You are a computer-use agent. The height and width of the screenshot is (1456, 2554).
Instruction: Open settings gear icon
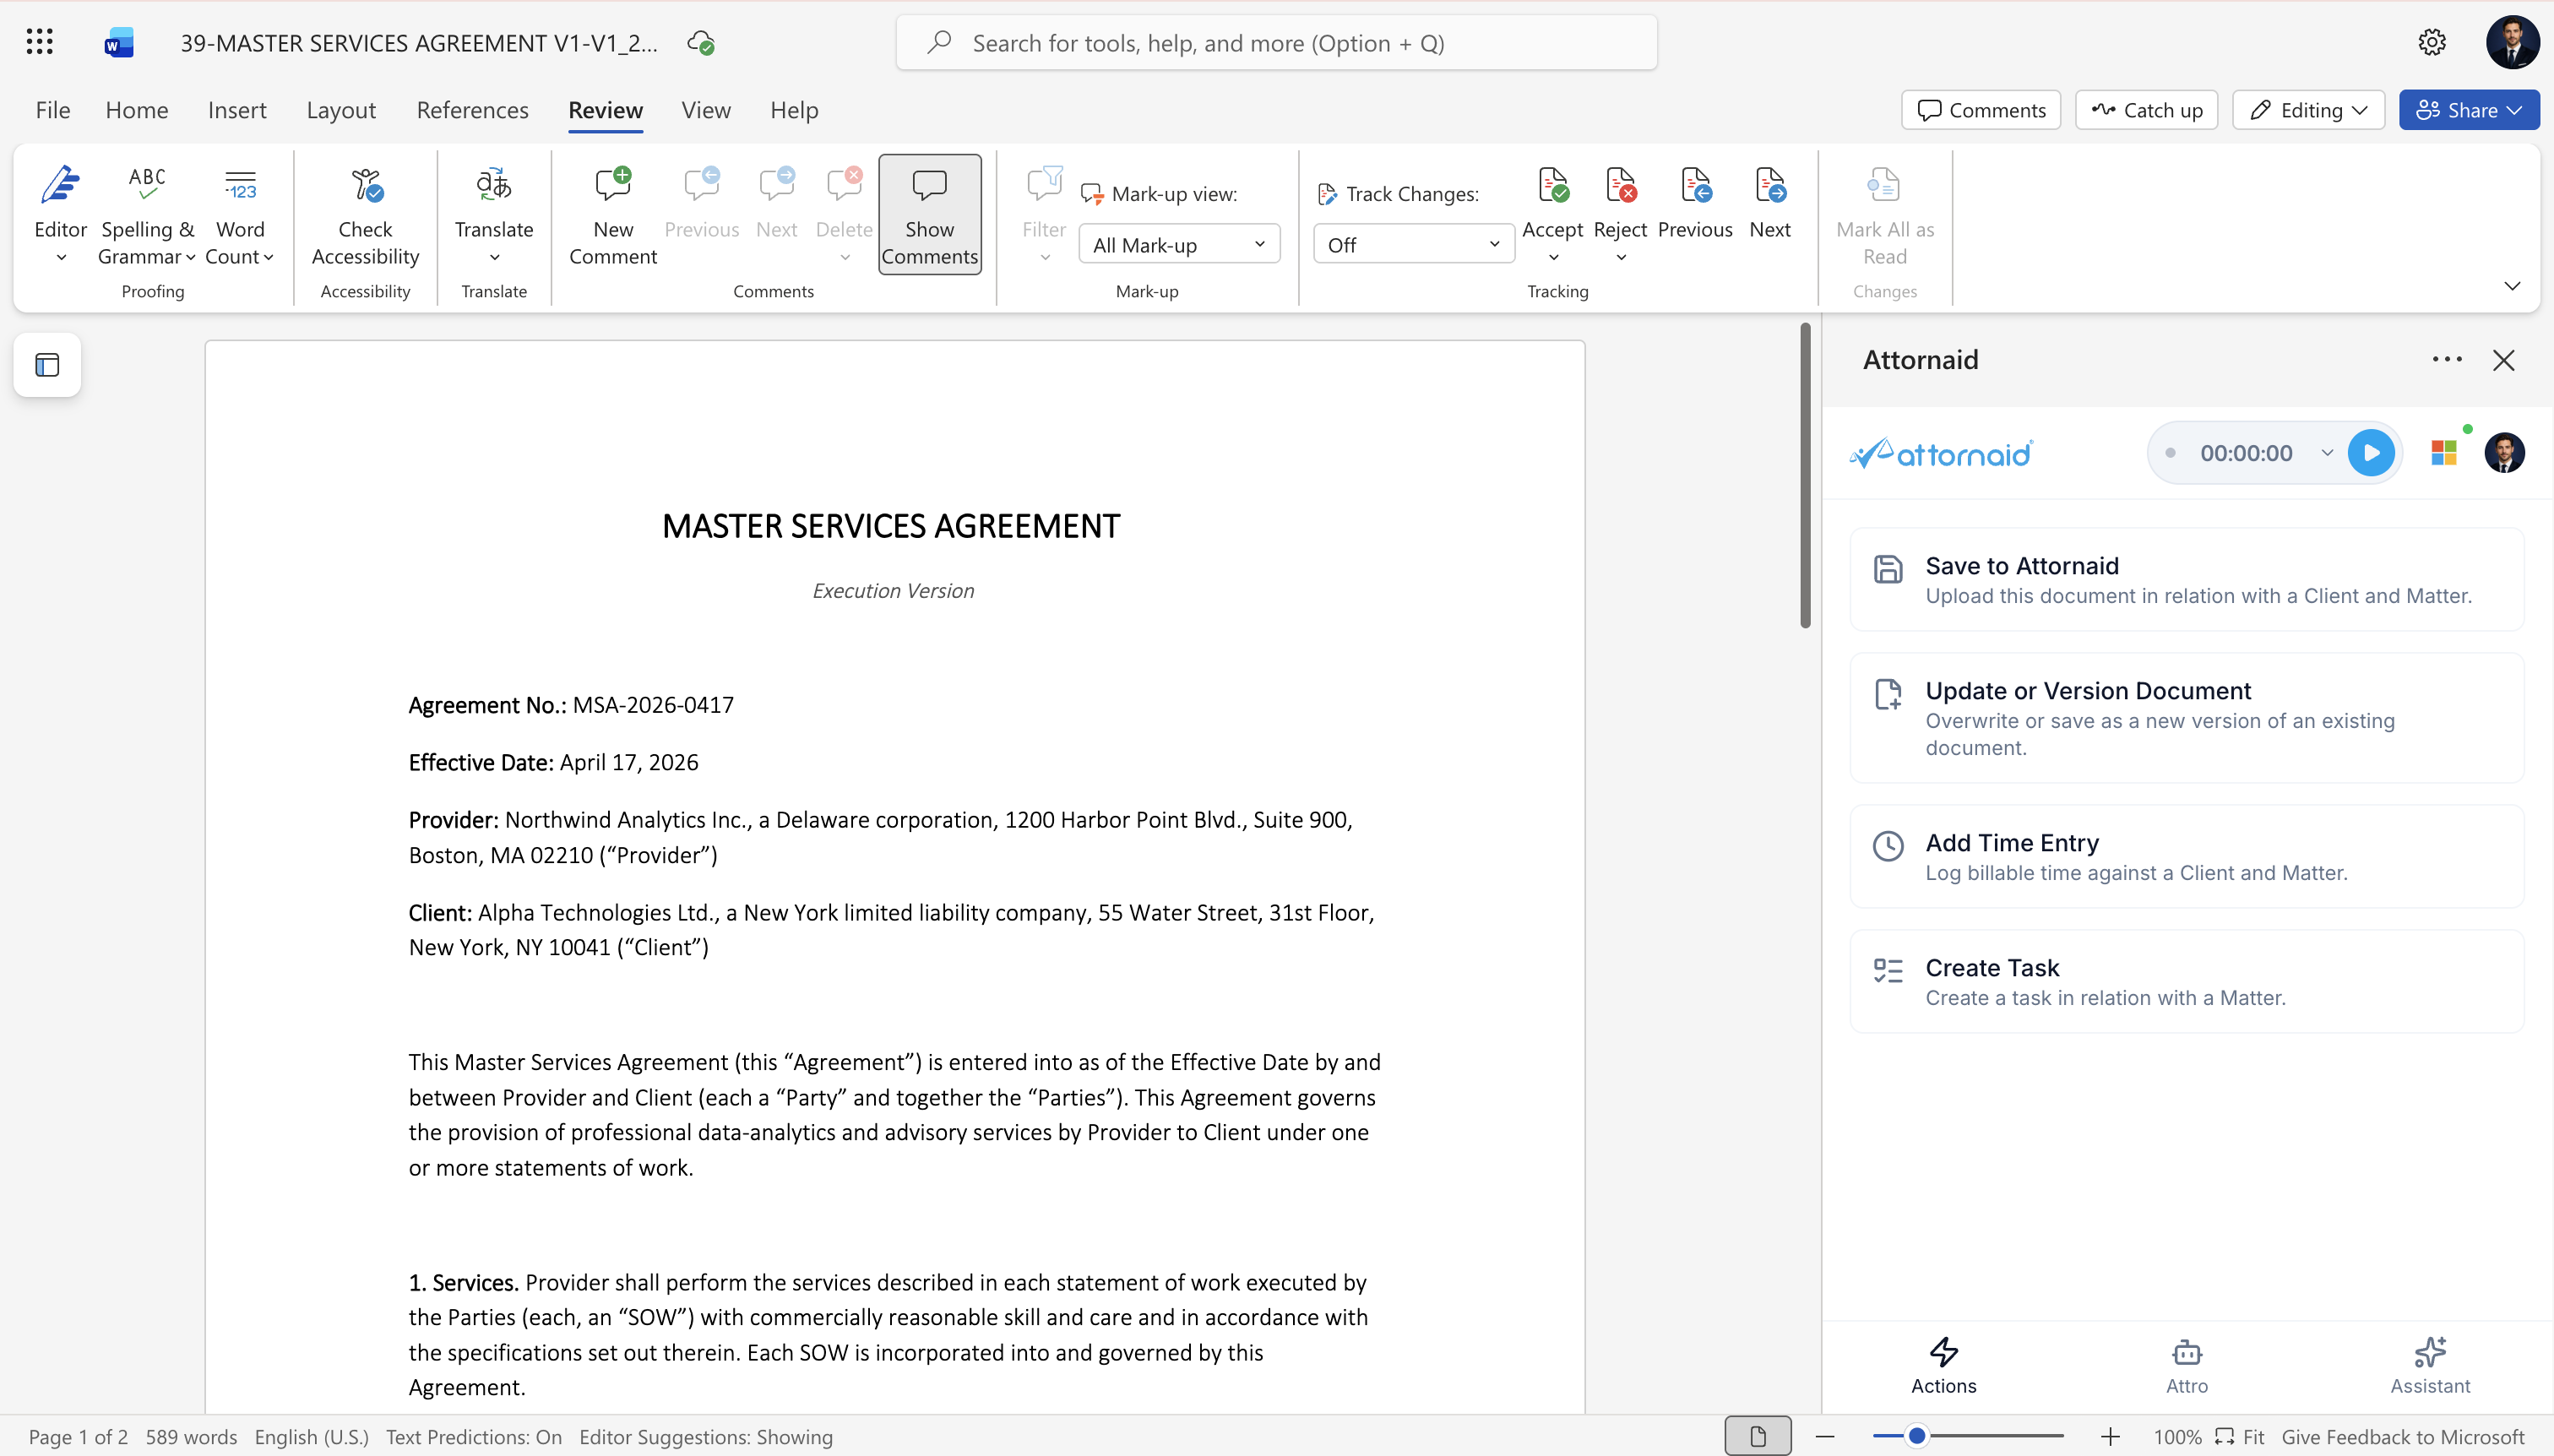pos(2432,42)
